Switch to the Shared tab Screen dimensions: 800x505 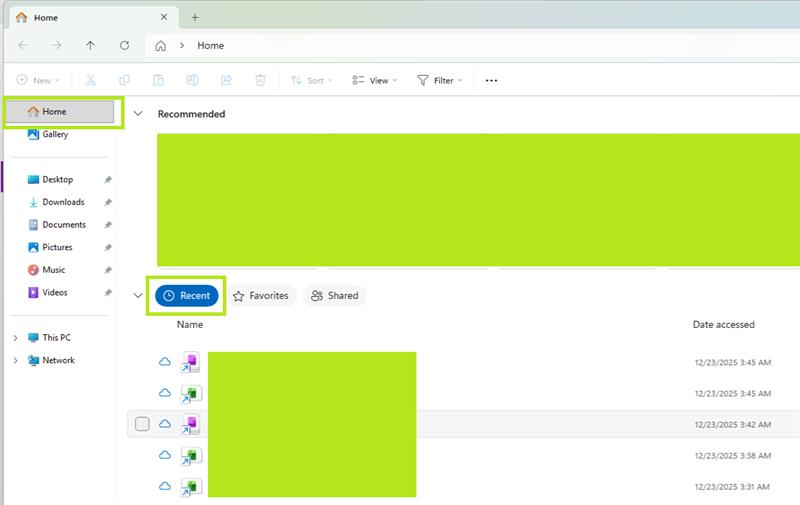(335, 296)
